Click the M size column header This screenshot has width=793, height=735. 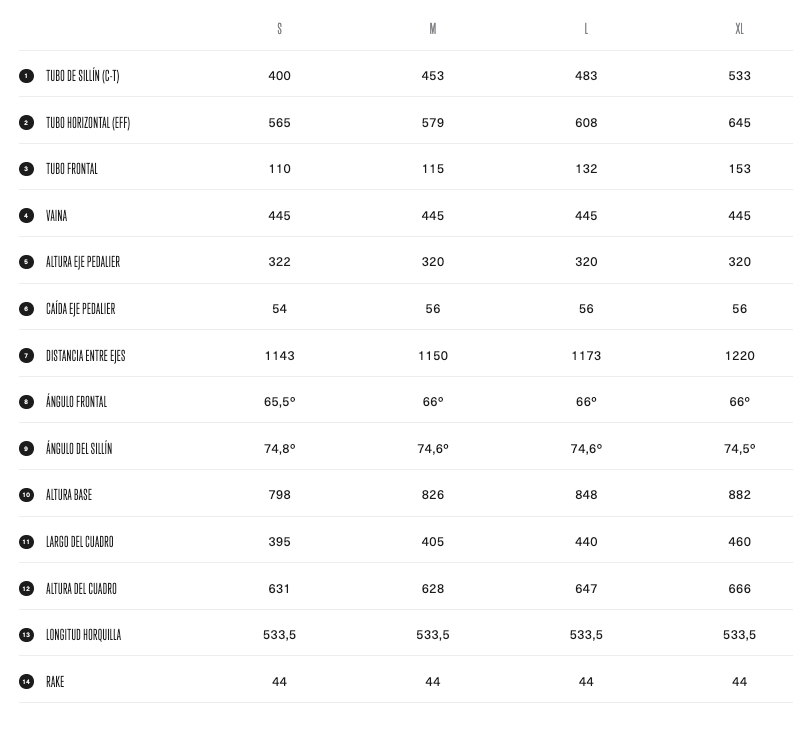click(433, 29)
